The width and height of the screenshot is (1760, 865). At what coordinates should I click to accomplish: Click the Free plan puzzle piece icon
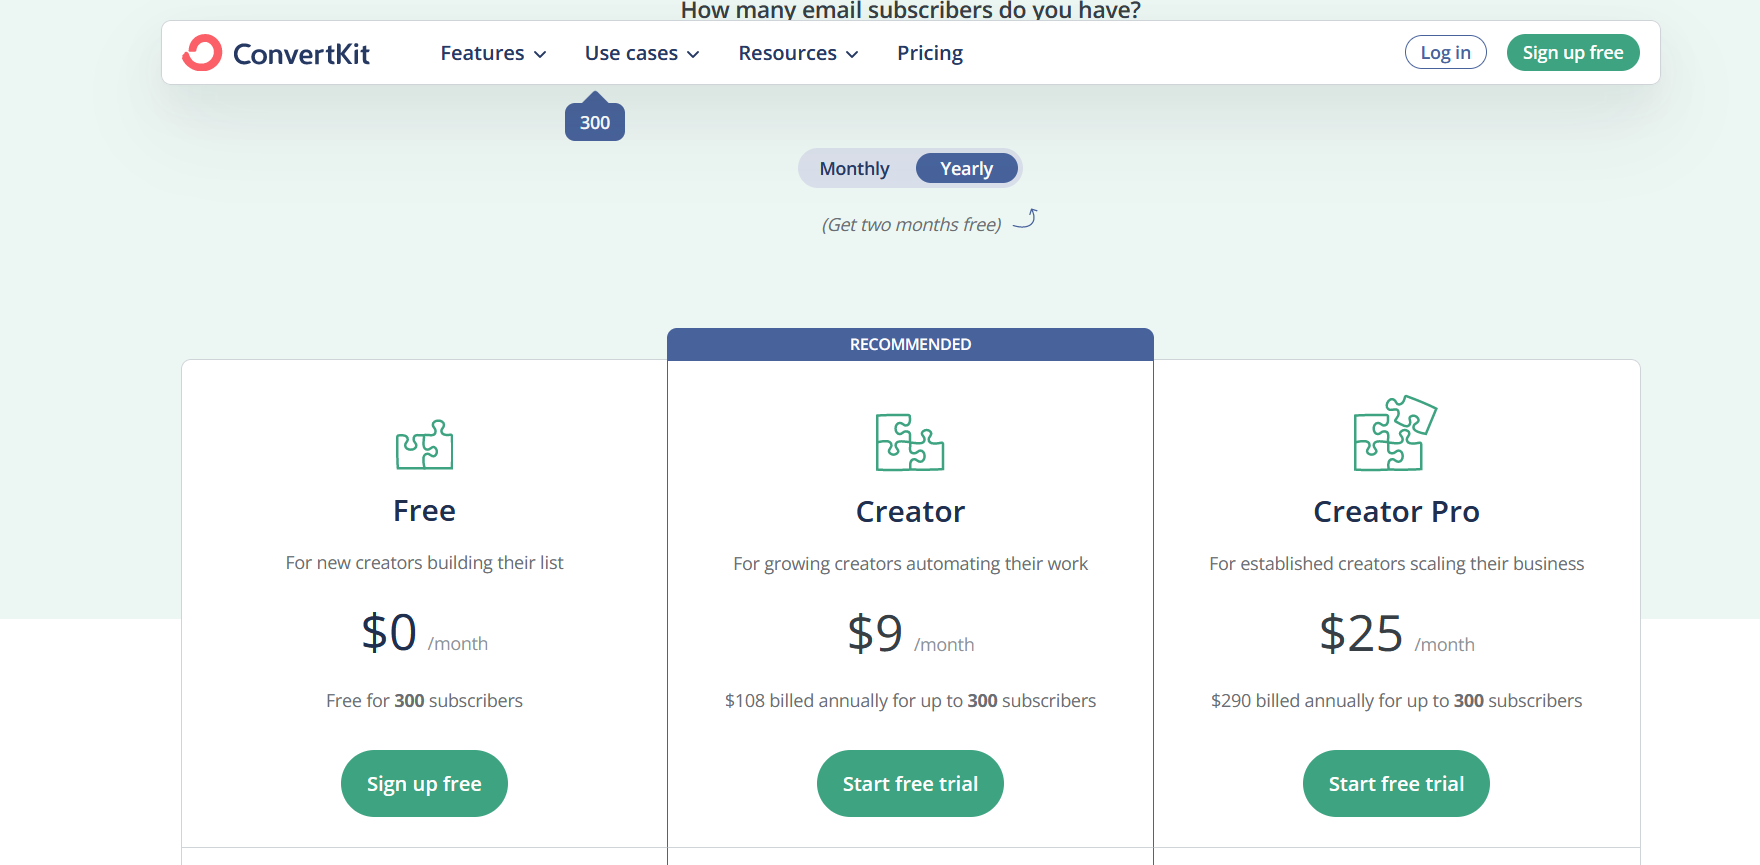coord(424,444)
